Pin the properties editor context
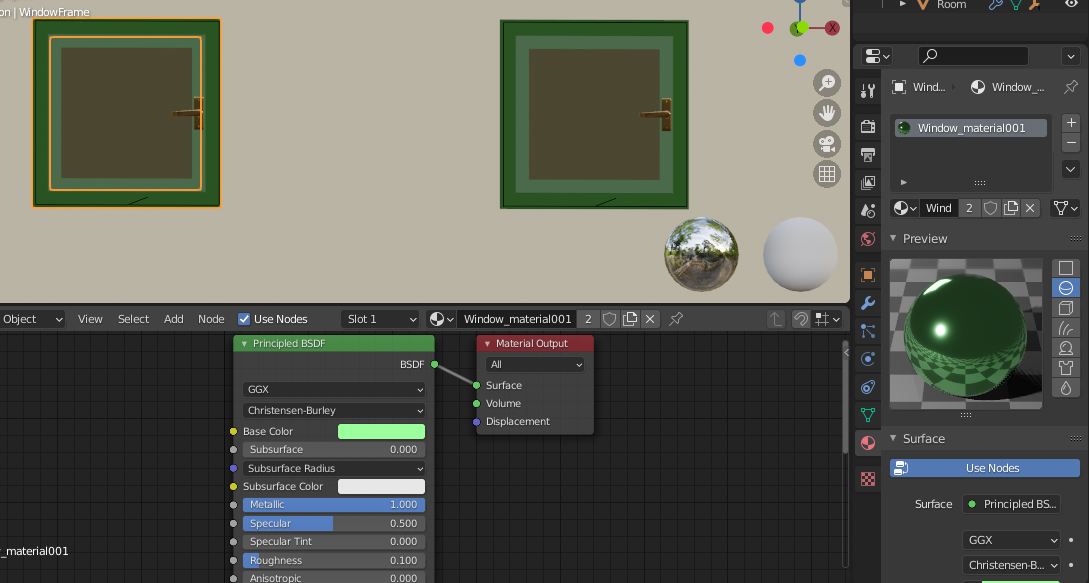This screenshot has height=583, width=1089. click(x=1071, y=87)
